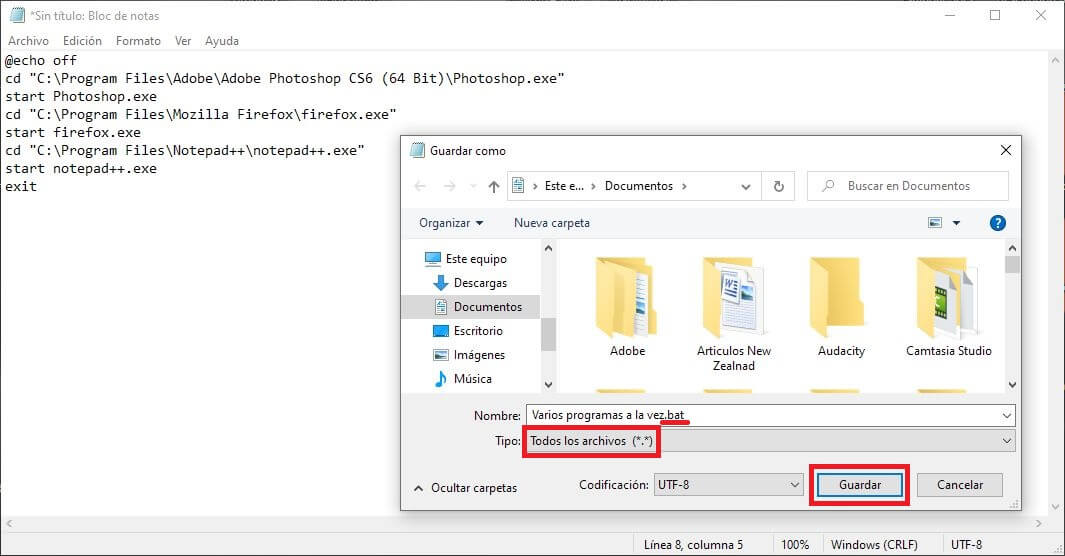Click the back navigation arrow in dialog
Image resolution: width=1065 pixels, height=556 pixels.
click(420, 186)
